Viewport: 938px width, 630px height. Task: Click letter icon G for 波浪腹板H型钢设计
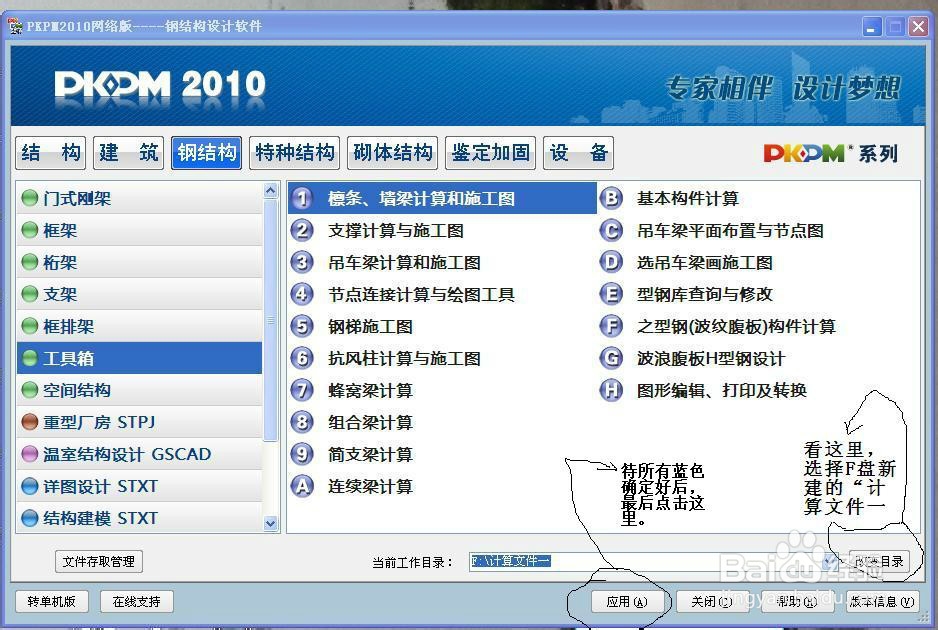(x=611, y=358)
